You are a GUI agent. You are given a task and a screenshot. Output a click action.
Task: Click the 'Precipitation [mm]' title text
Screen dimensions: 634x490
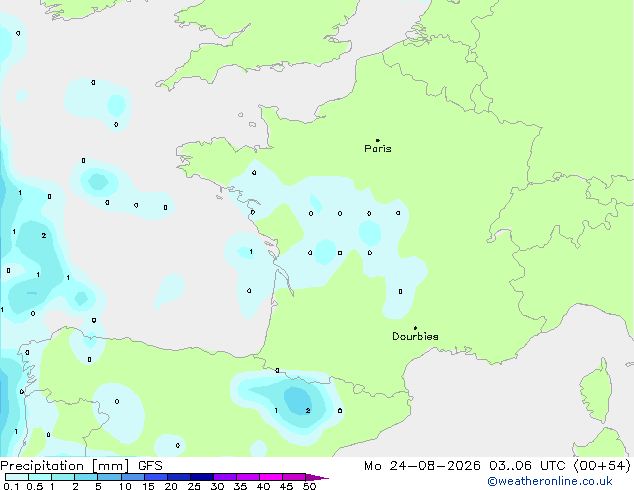[65, 466]
